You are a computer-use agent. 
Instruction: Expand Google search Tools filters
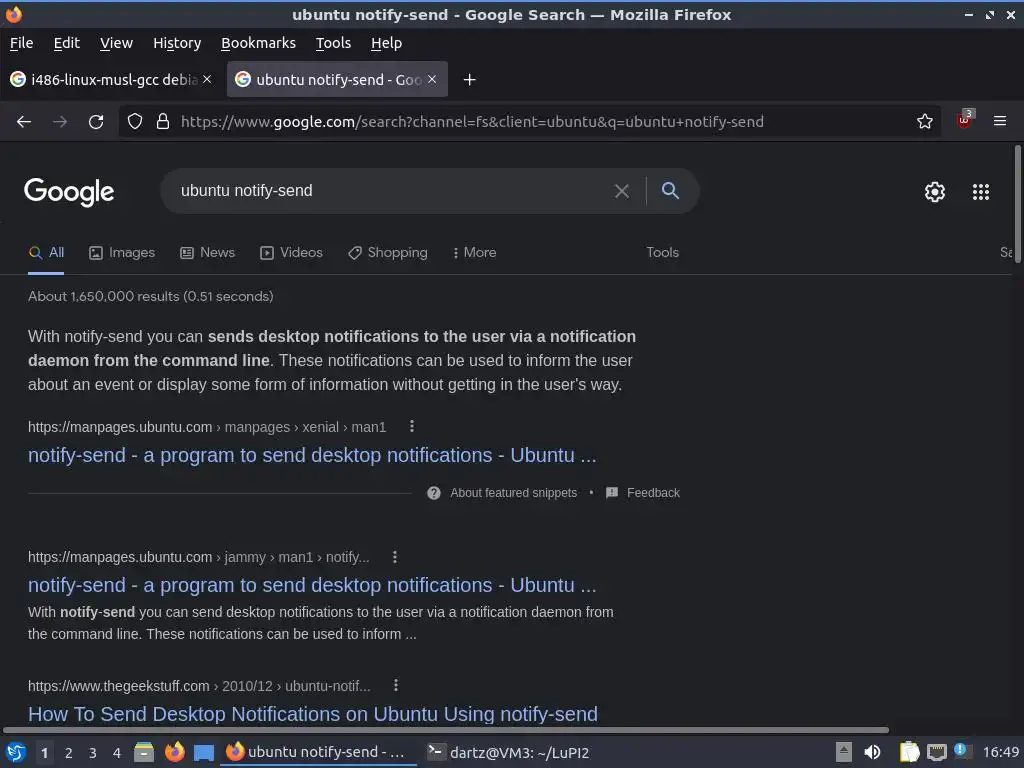coord(662,253)
